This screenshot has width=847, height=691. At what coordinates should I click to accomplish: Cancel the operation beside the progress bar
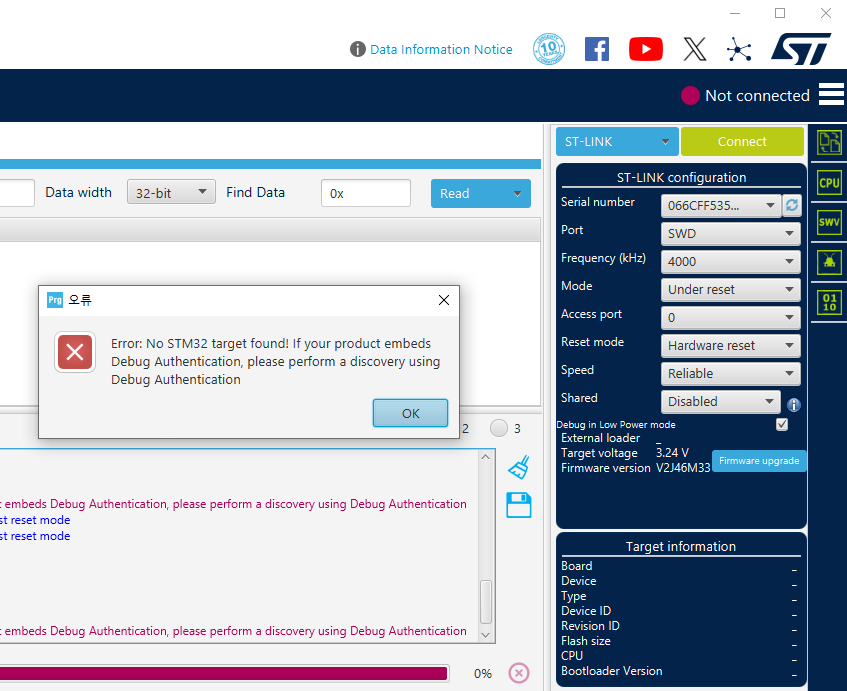(519, 673)
